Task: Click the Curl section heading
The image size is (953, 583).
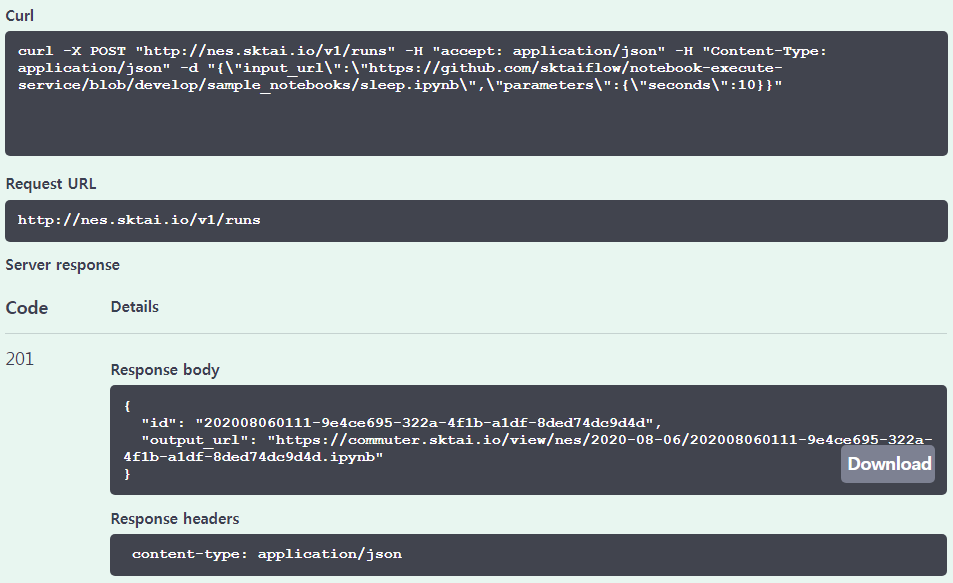Action: [x=20, y=17]
